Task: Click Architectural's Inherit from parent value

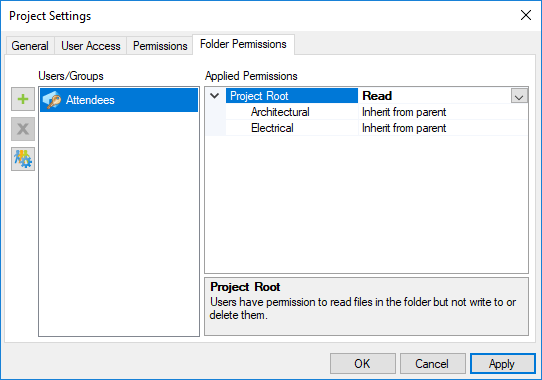Action: coord(404,112)
